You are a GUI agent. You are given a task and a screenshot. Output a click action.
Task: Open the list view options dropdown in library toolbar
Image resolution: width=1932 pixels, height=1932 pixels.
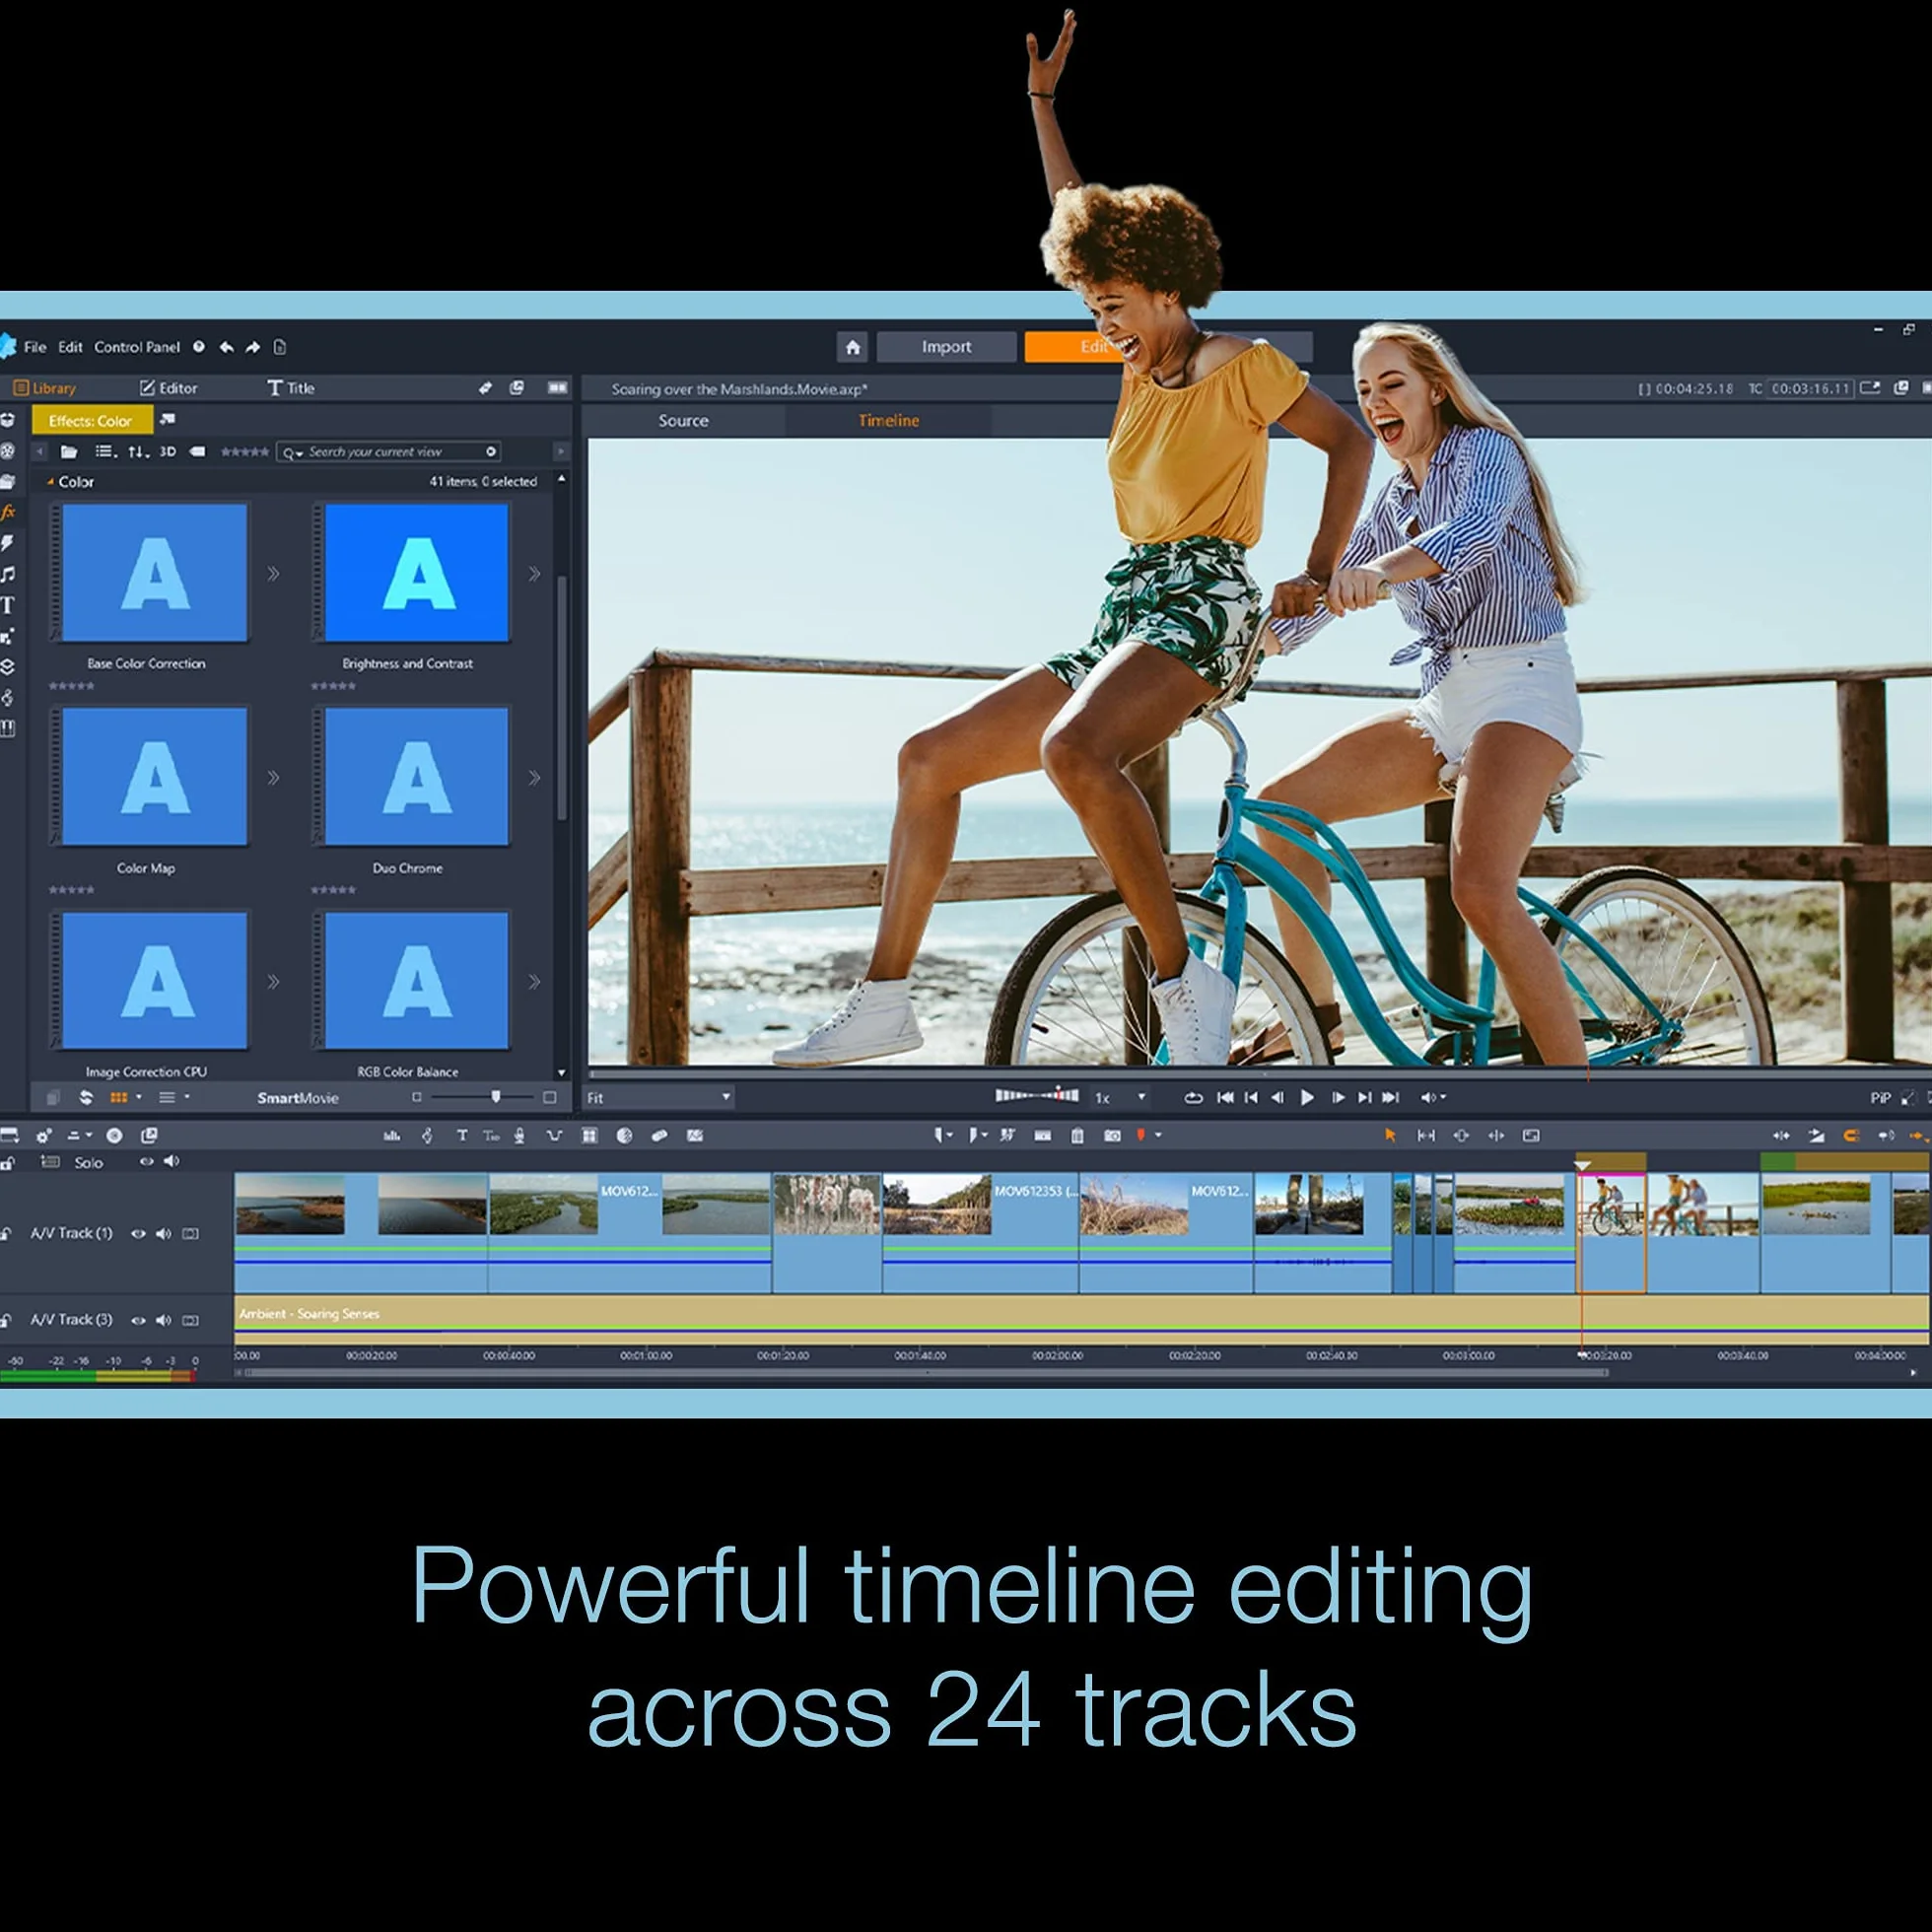coord(106,452)
